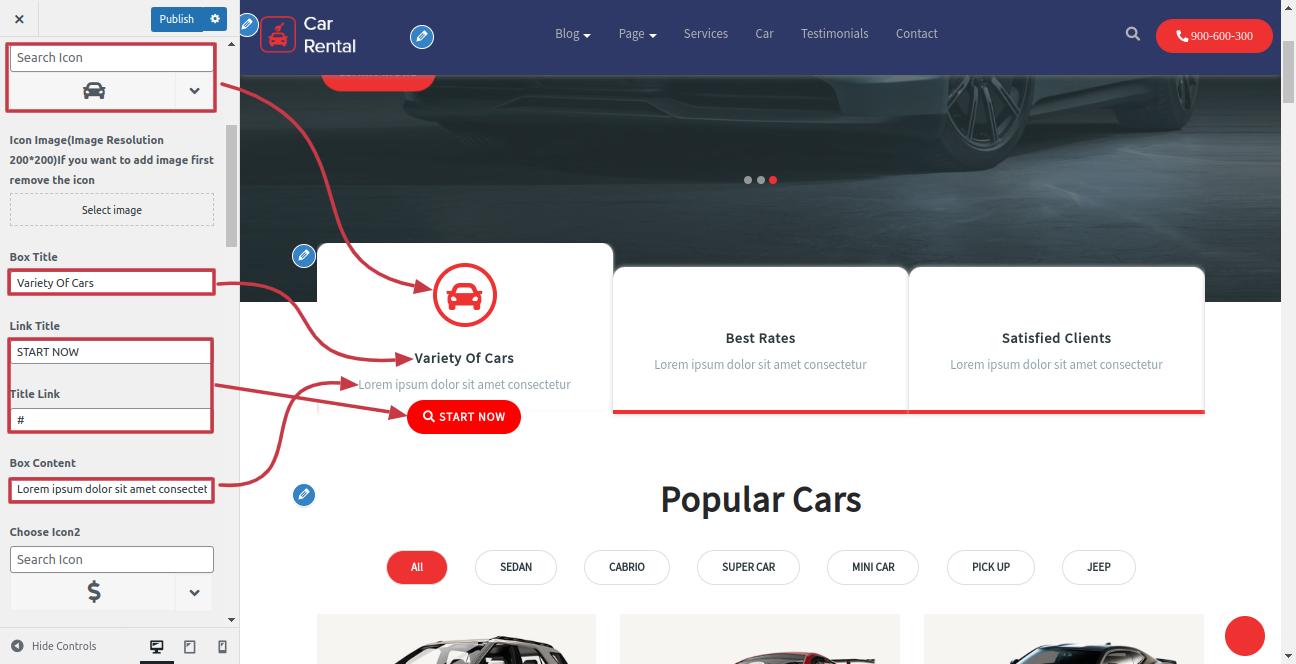Click the red car icon in feature box
Screen dimensions: 1296x664
tap(464, 296)
